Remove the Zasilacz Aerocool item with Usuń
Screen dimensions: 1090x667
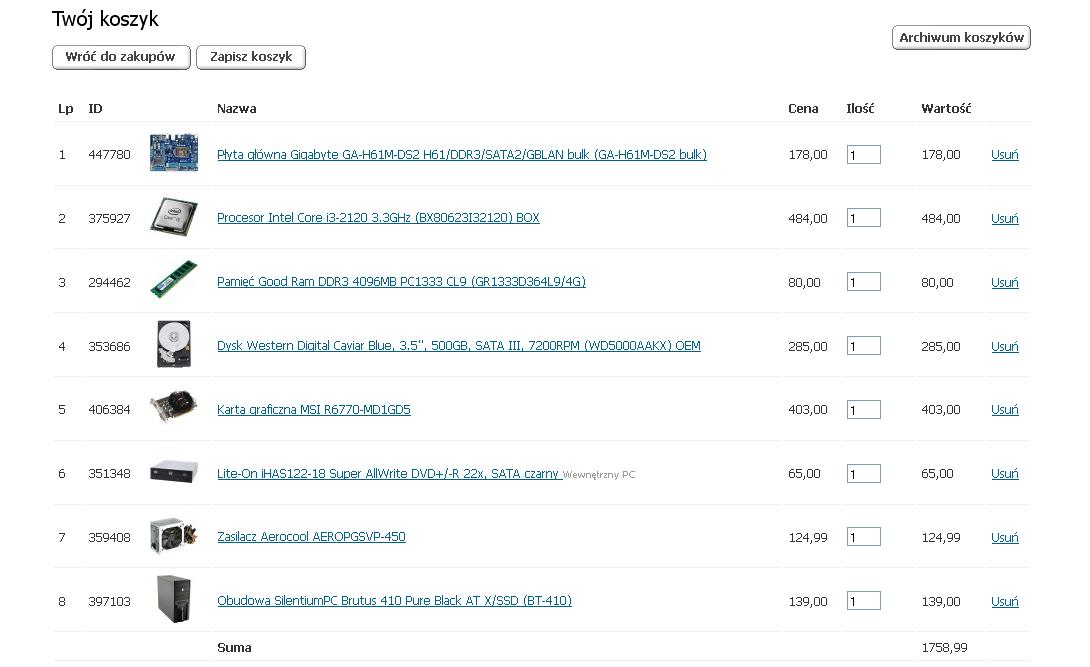pyautogui.click(x=1004, y=537)
